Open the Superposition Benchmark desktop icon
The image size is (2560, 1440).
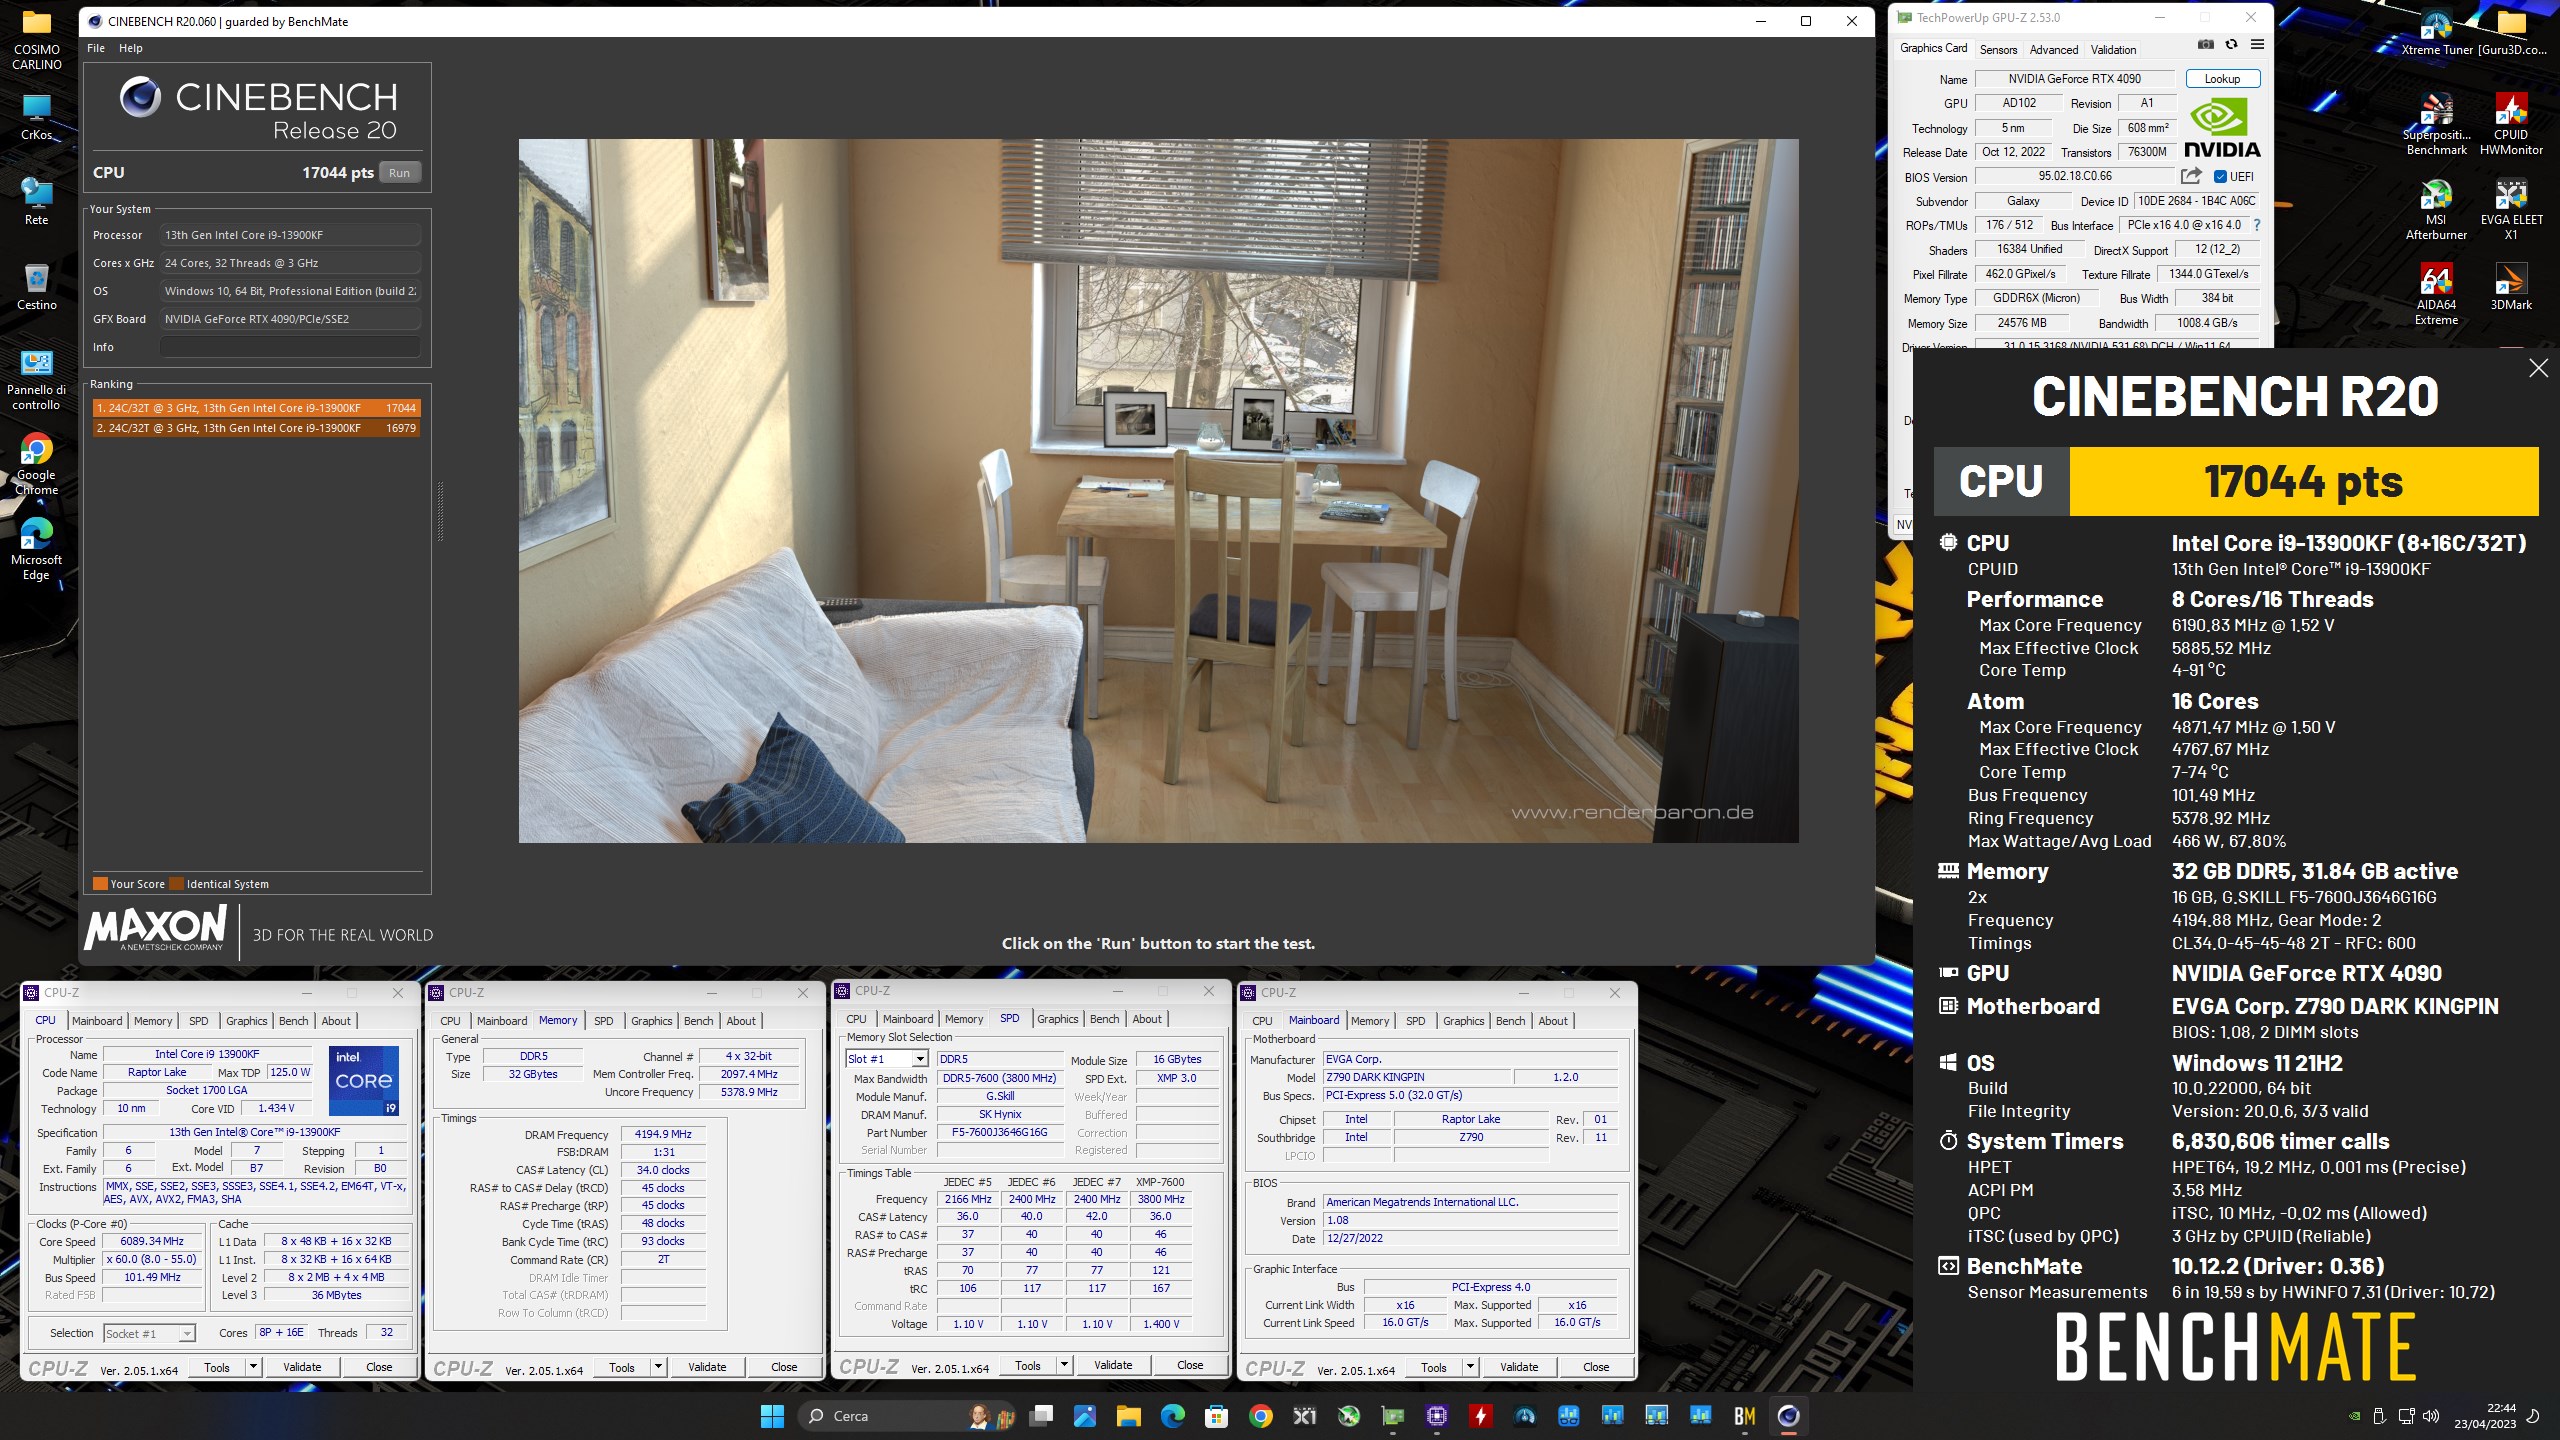point(2436,124)
